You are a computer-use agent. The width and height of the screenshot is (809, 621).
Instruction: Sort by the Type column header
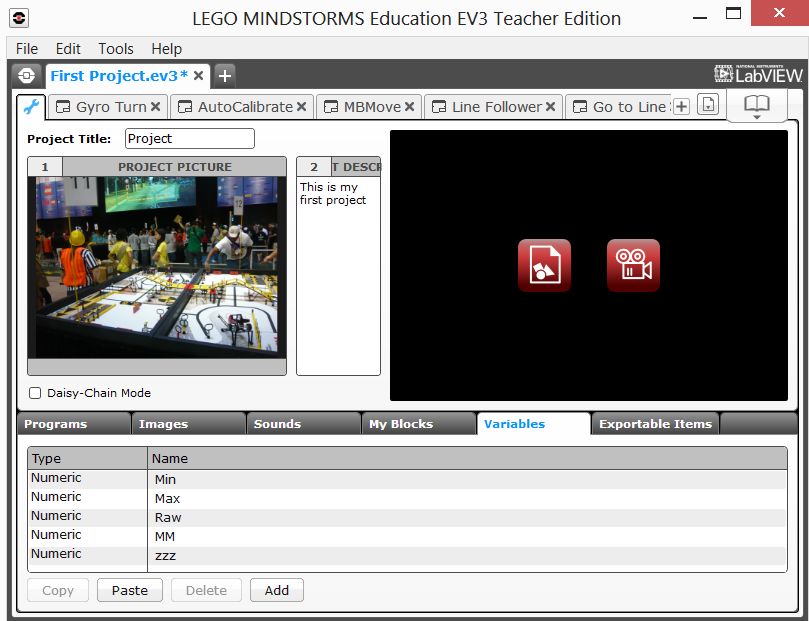pyautogui.click(x=88, y=459)
